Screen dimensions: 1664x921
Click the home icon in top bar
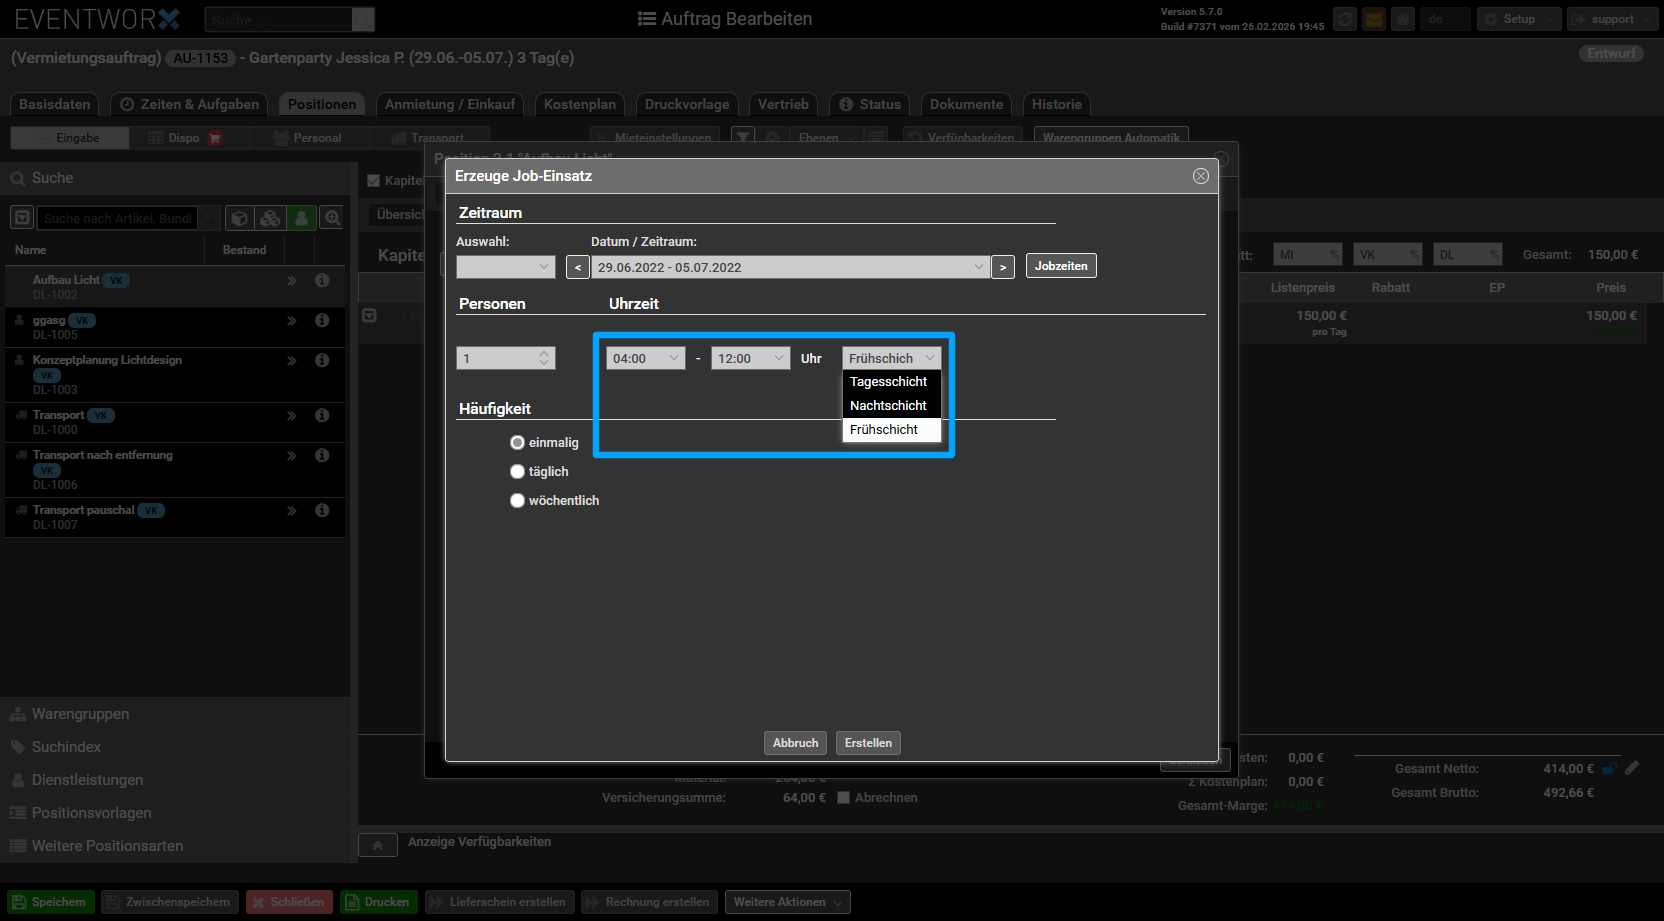pos(1403,19)
